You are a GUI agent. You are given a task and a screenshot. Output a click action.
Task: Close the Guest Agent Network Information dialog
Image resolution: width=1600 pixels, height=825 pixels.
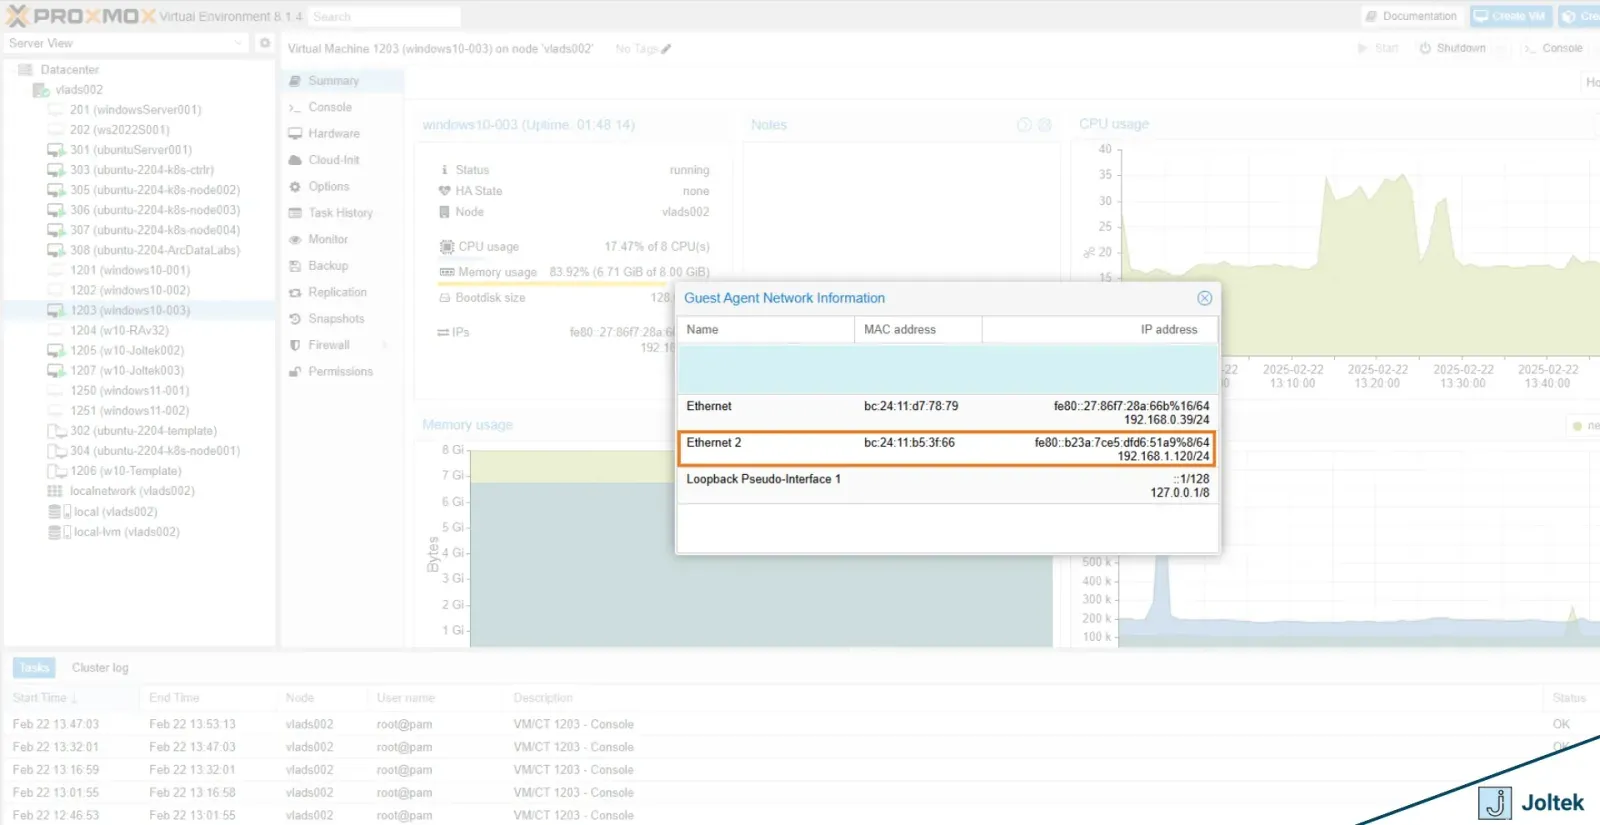tap(1204, 298)
